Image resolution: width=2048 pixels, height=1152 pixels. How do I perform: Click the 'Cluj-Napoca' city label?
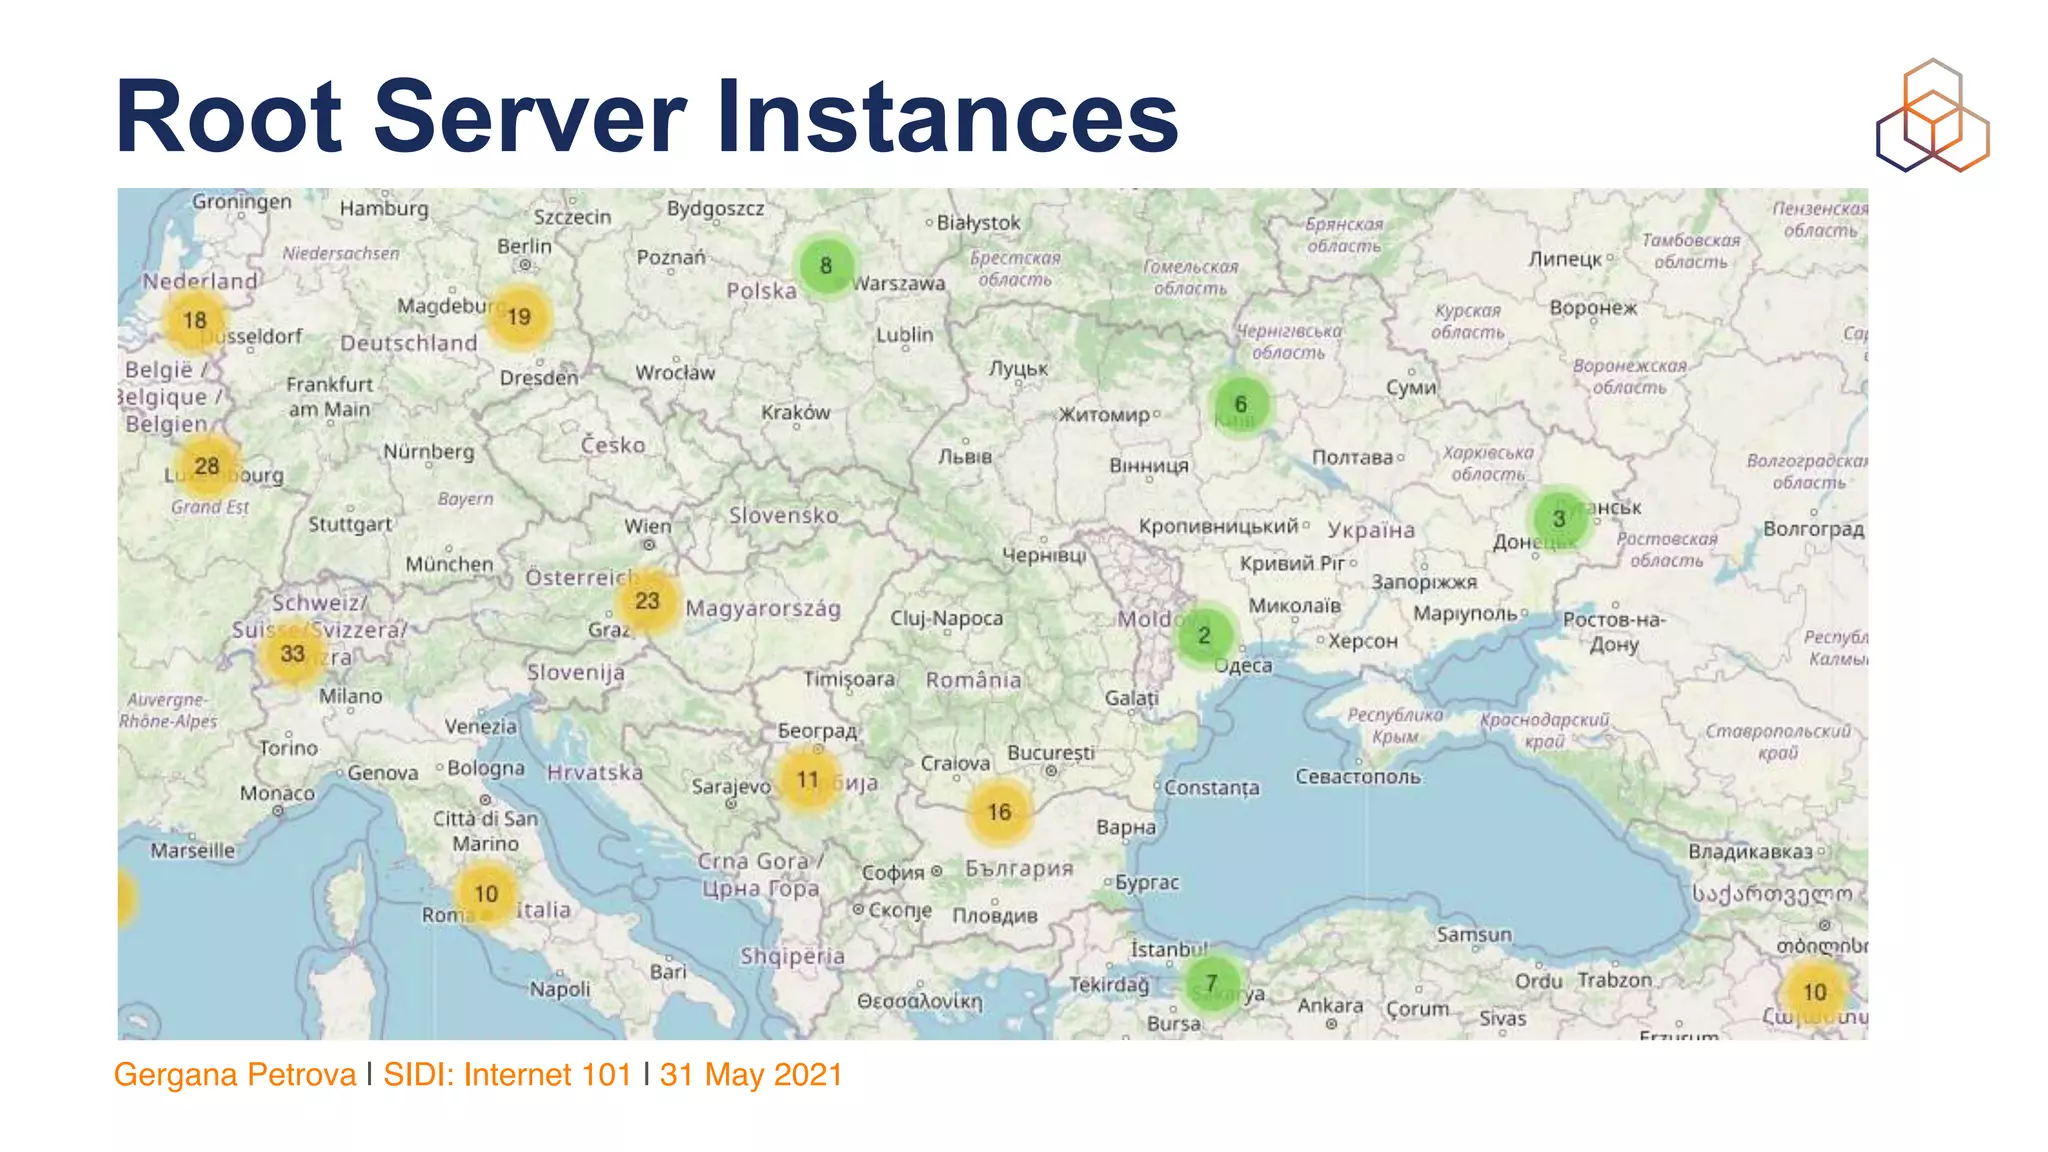click(947, 618)
